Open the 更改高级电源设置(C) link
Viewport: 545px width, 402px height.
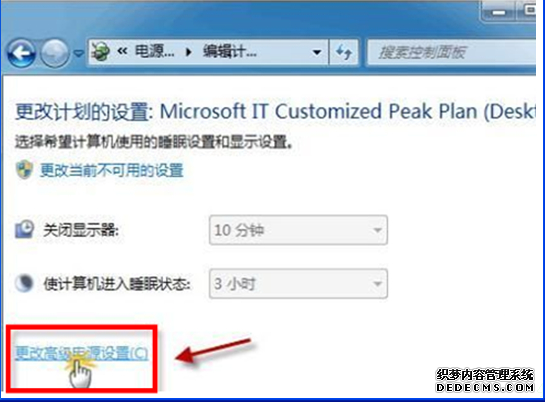point(82,353)
